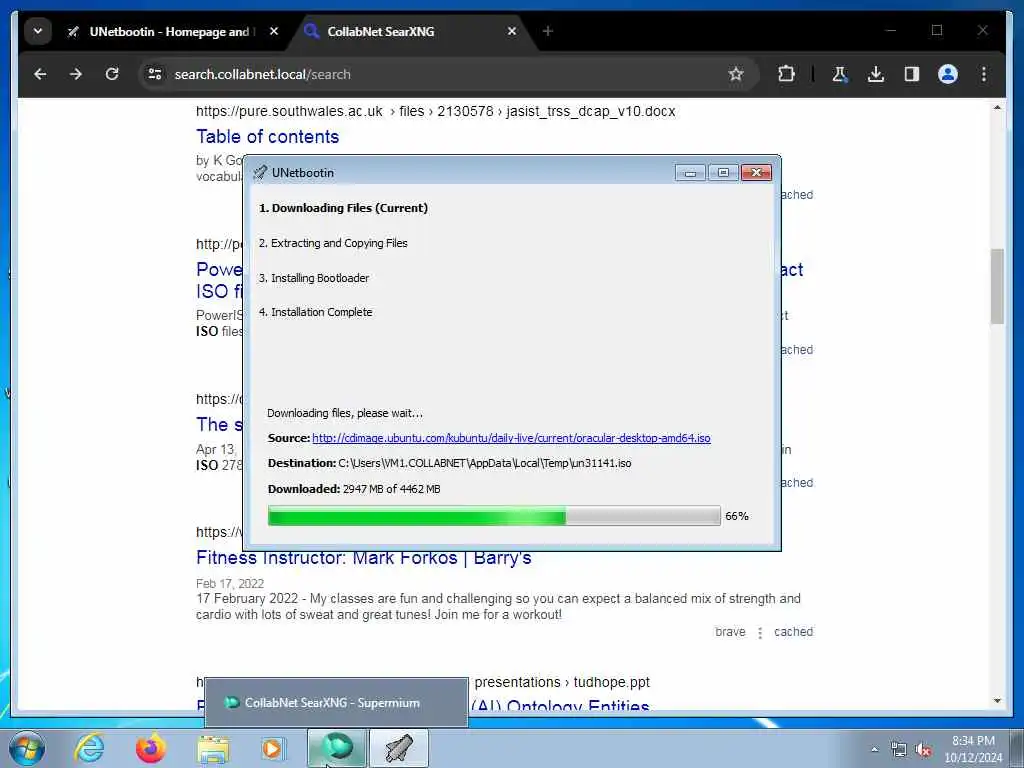This screenshot has height=768, width=1024.
Task: Open cached version of Barry's result
Action: point(793,632)
